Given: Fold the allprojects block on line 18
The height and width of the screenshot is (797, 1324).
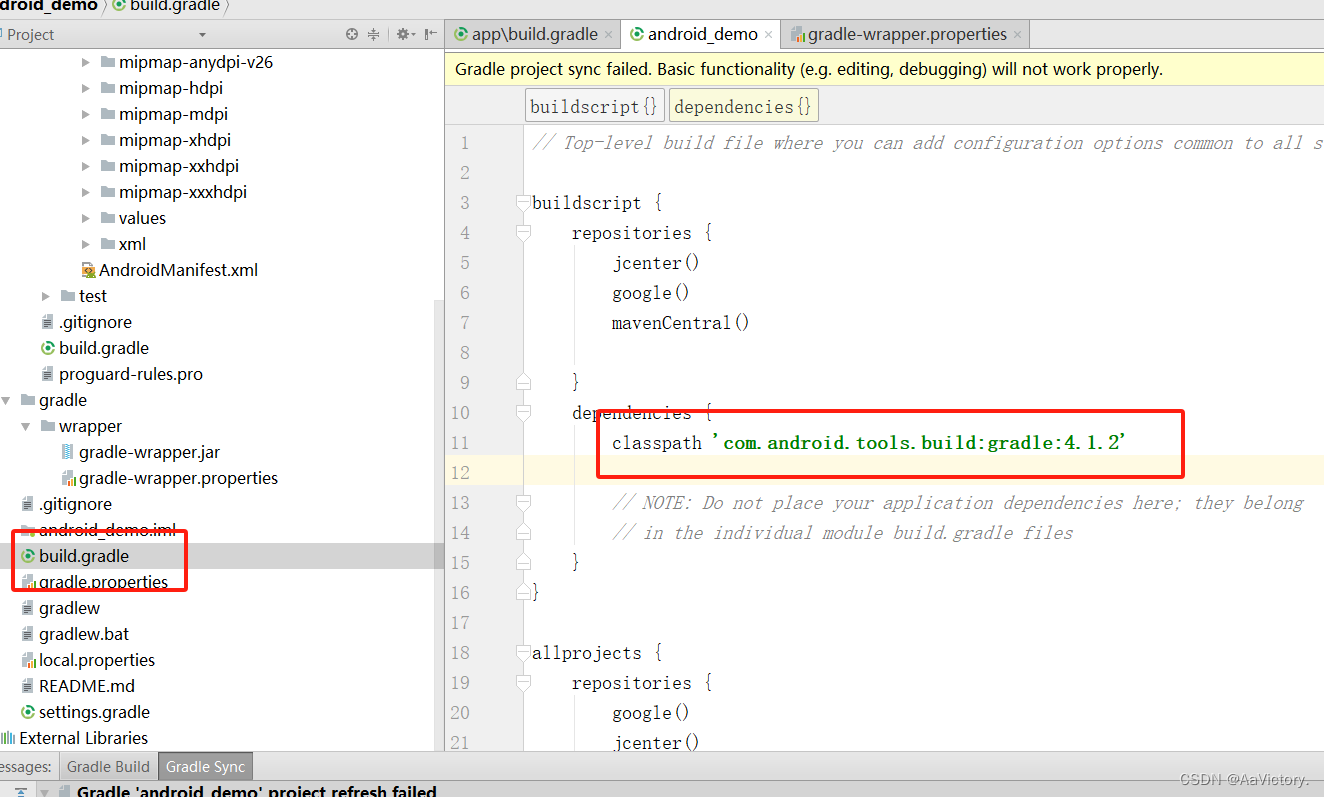Looking at the screenshot, I should [522, 653].
